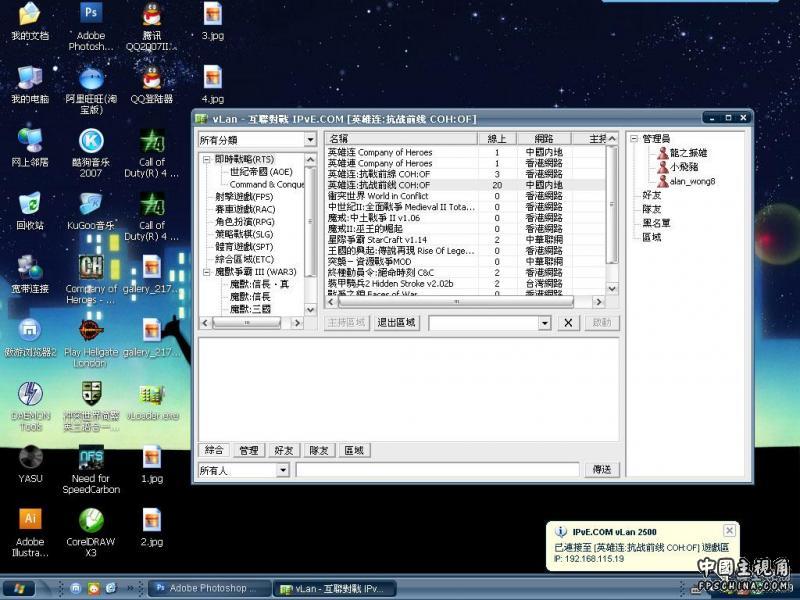Viewport: 800px width, 600px height.
Task: Open 网上邻居 desktop icon
Action: click(x=30, y=148)
